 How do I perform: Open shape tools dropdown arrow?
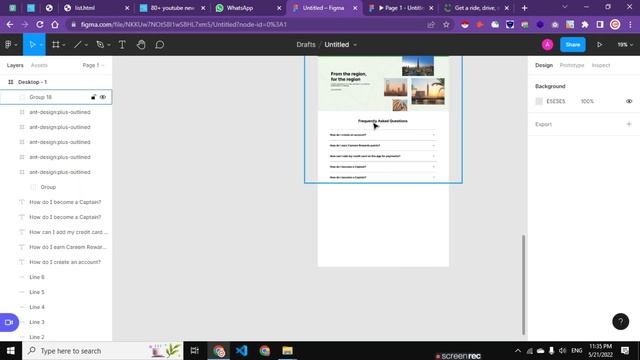pyautogui.click(x=86, y=45)
